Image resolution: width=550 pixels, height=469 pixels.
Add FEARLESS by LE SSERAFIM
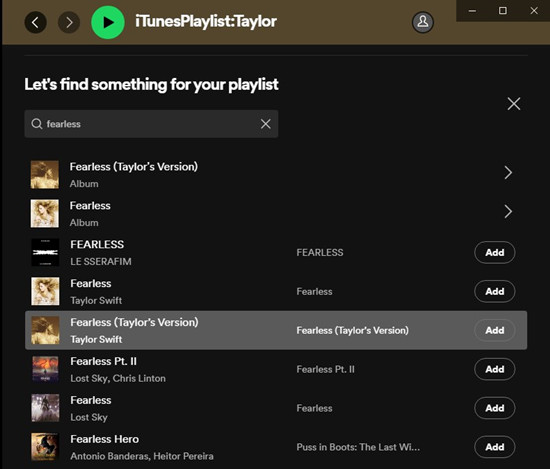tap(495, 253)
